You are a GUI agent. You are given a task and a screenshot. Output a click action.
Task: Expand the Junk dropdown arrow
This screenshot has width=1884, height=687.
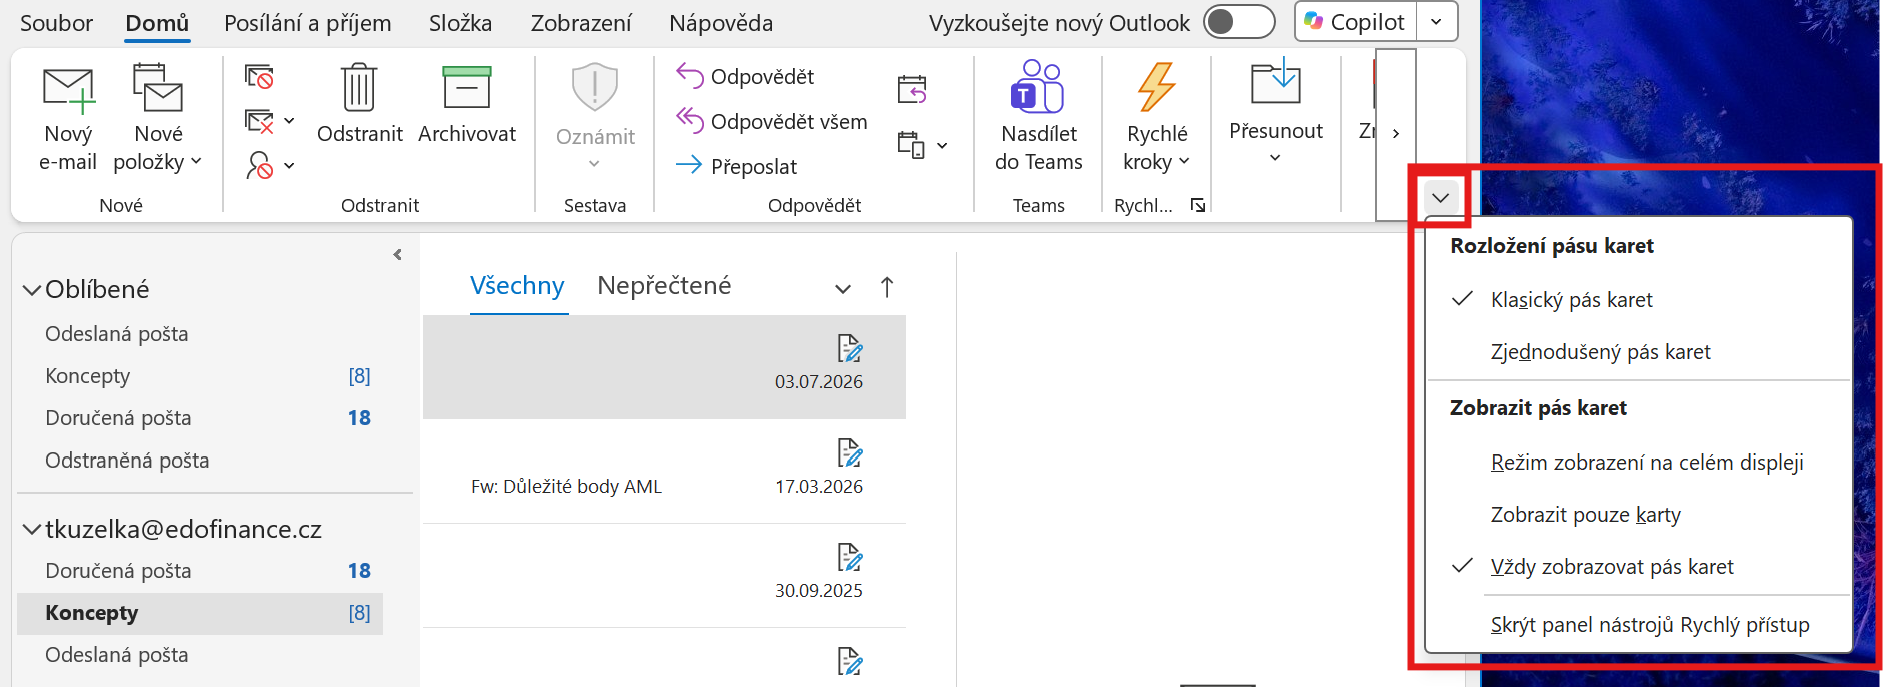pos(289,166)
